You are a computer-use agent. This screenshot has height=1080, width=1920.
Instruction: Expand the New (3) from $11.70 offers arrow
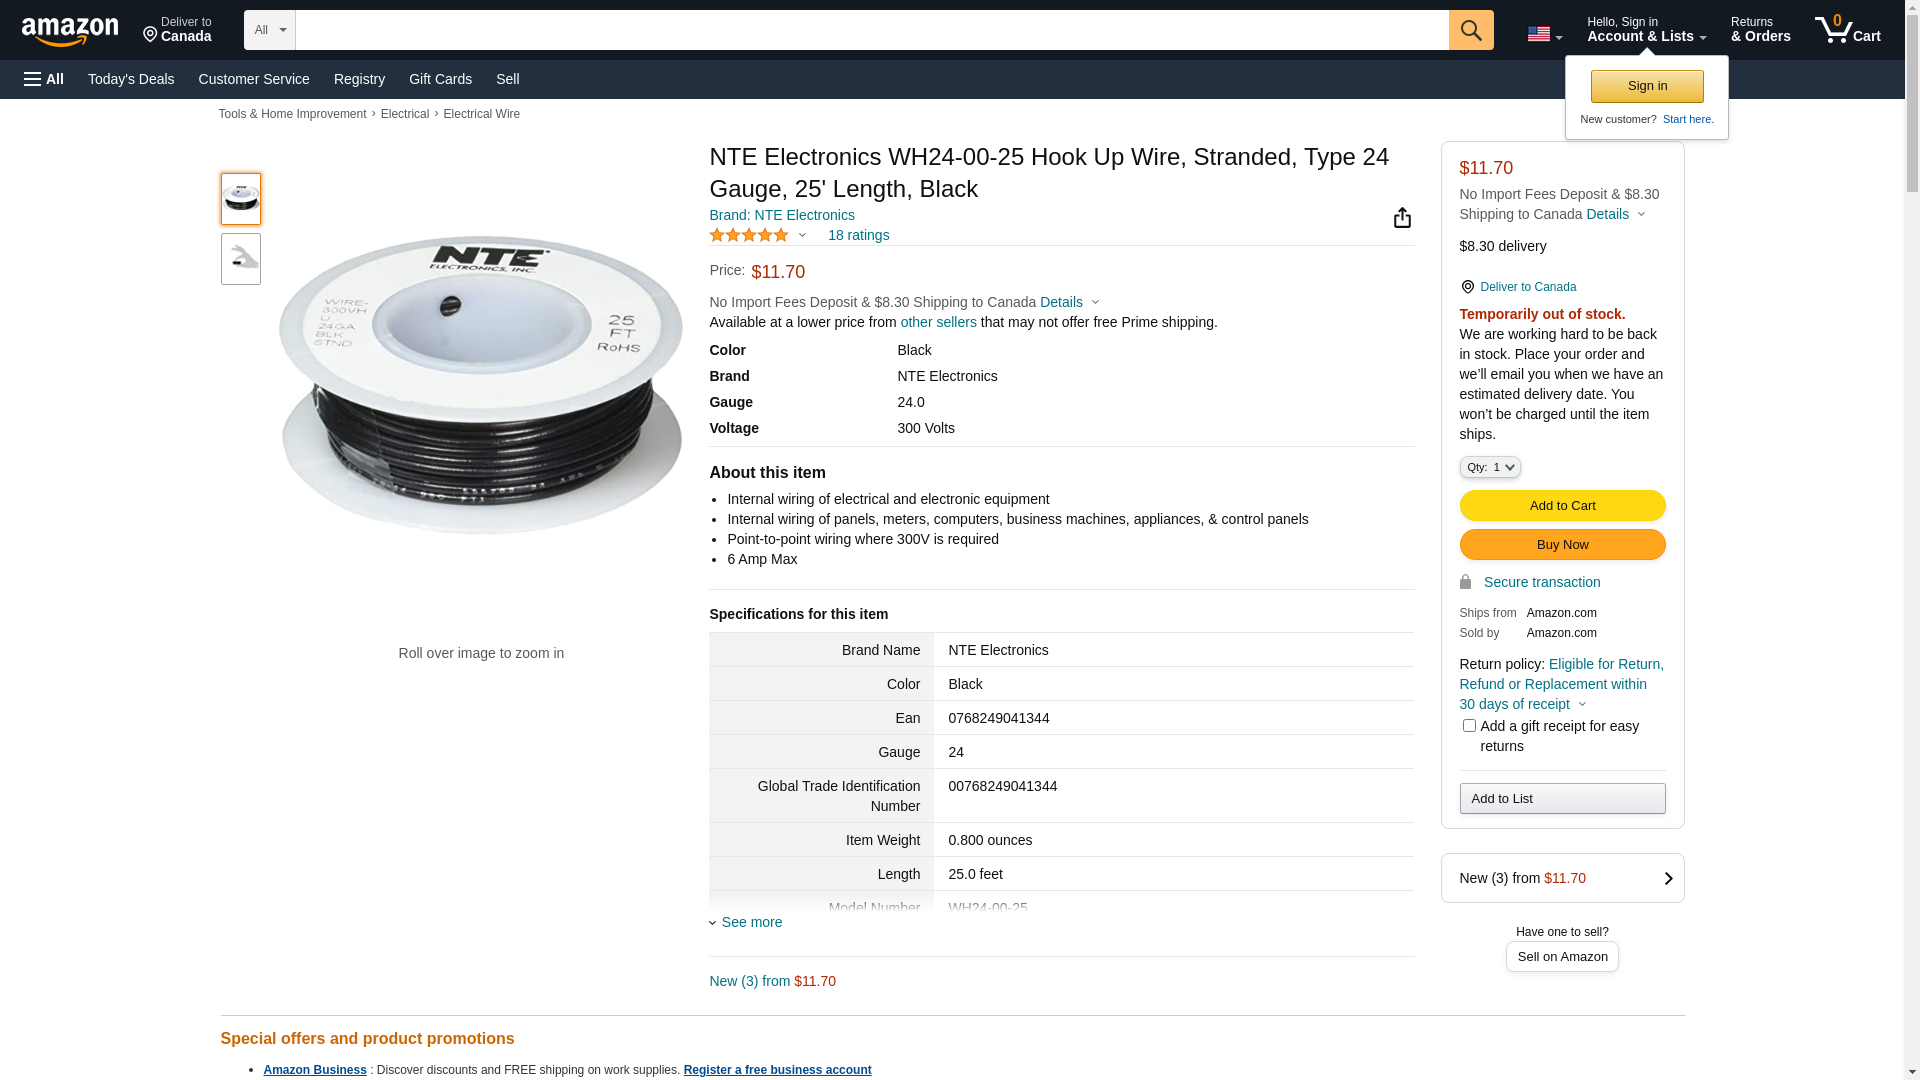pyautogui.click(x=1667, y=878)
